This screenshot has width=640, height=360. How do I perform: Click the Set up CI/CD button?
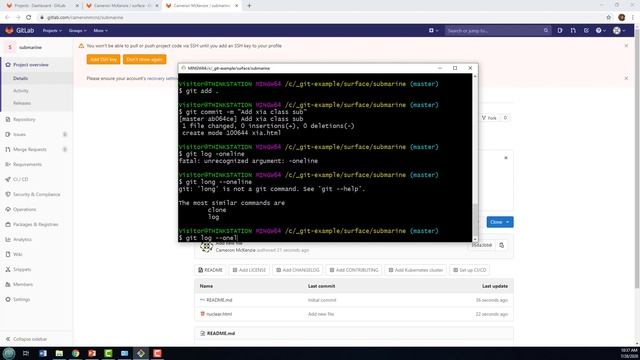(469, 270)
